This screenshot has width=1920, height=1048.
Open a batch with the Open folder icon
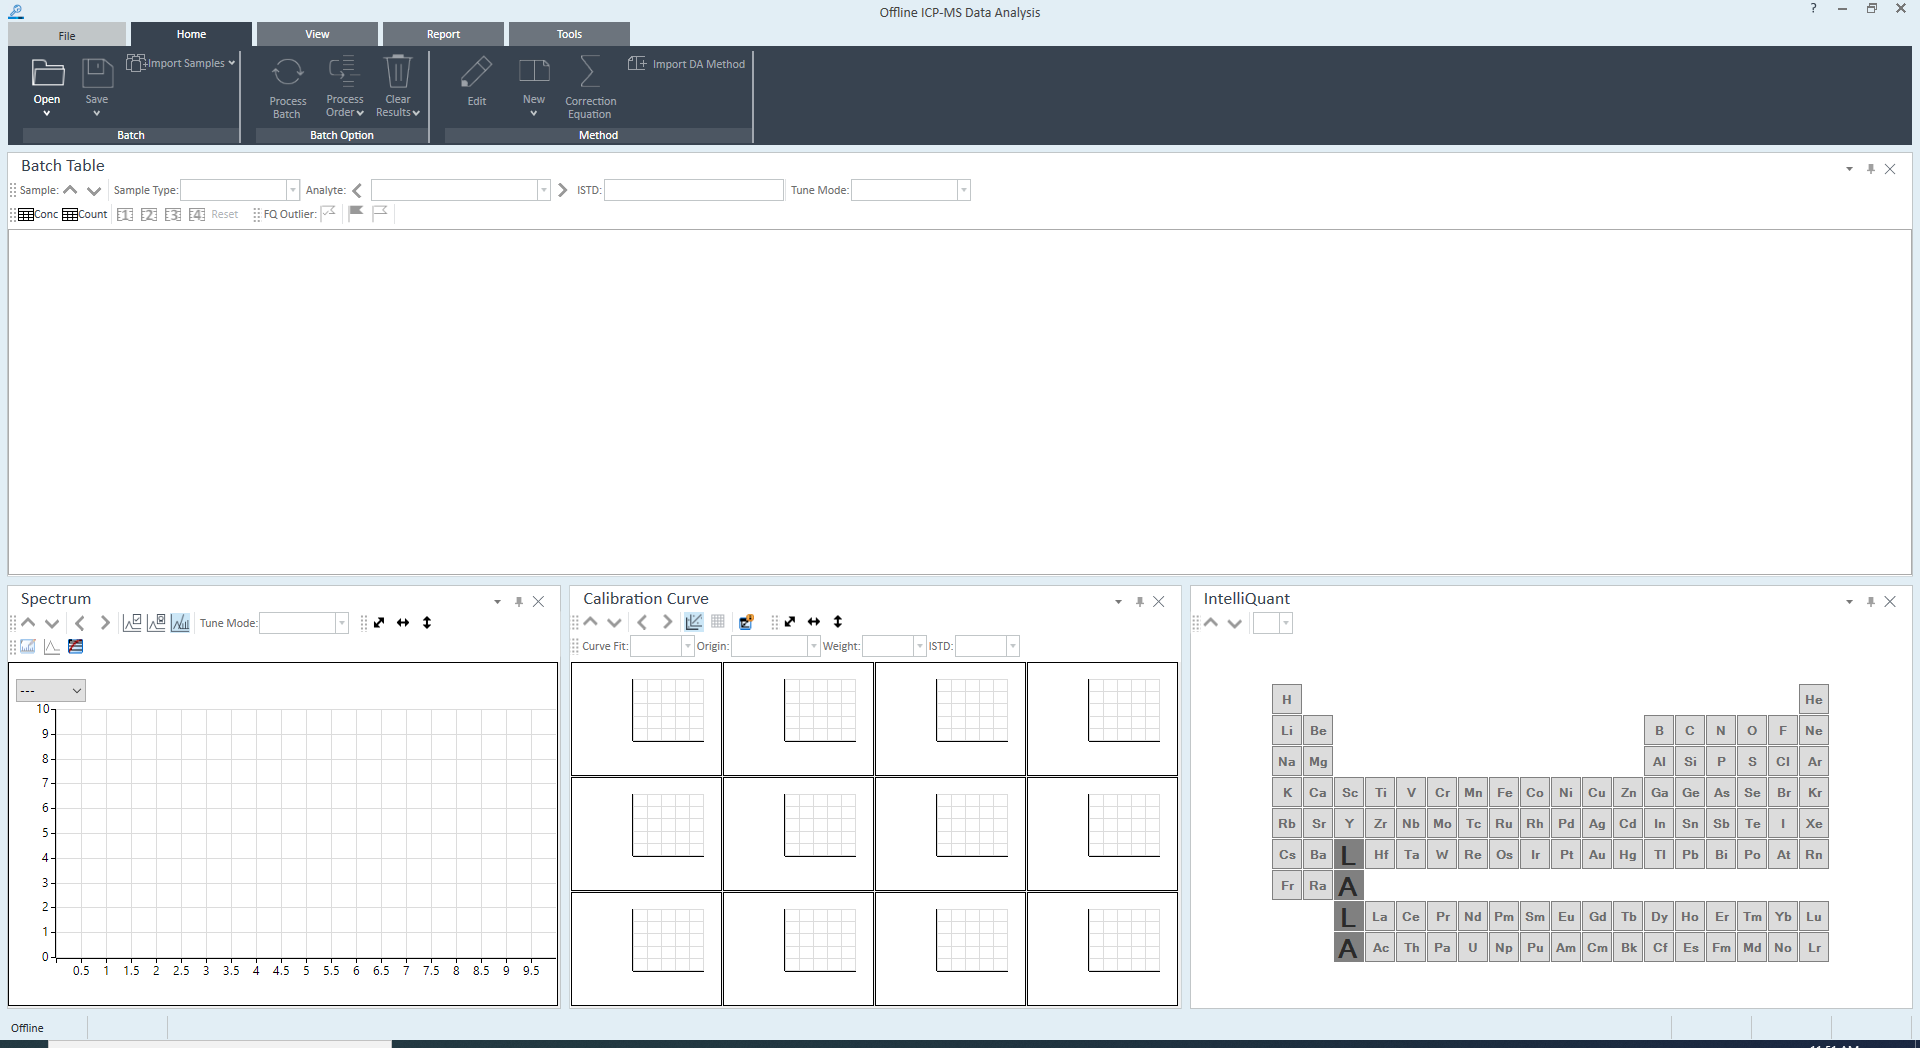(47, 74)
